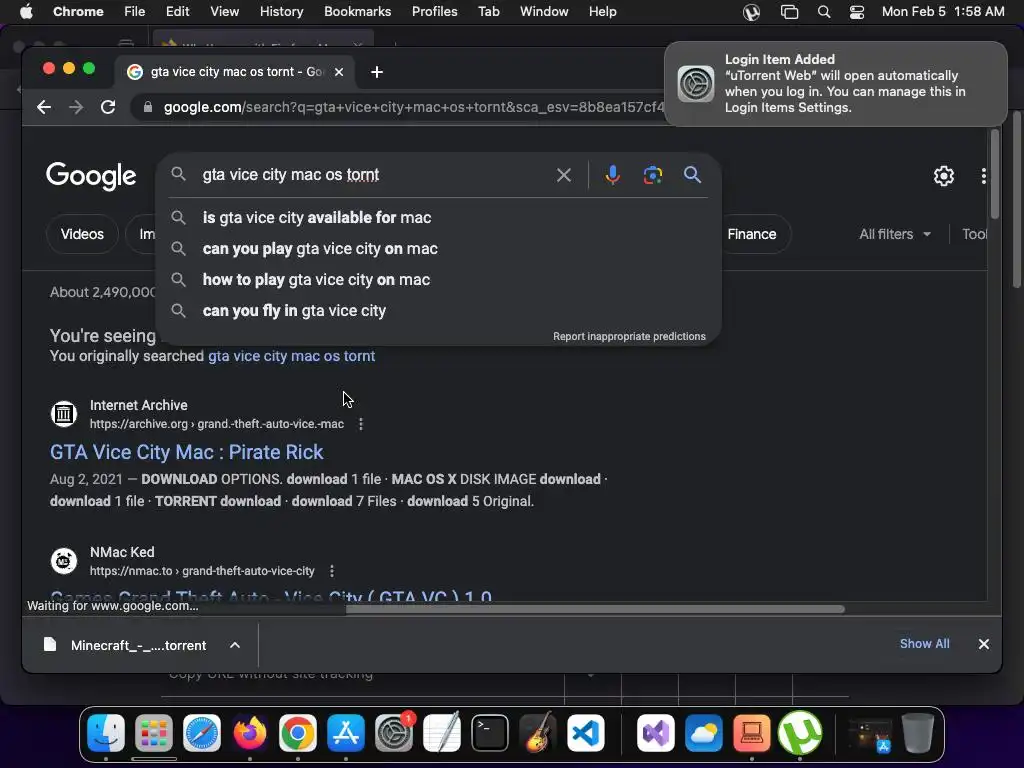Screen dimensions: 1024x768
Task: Click Show All downloads
Action: (x=924, y=644)
